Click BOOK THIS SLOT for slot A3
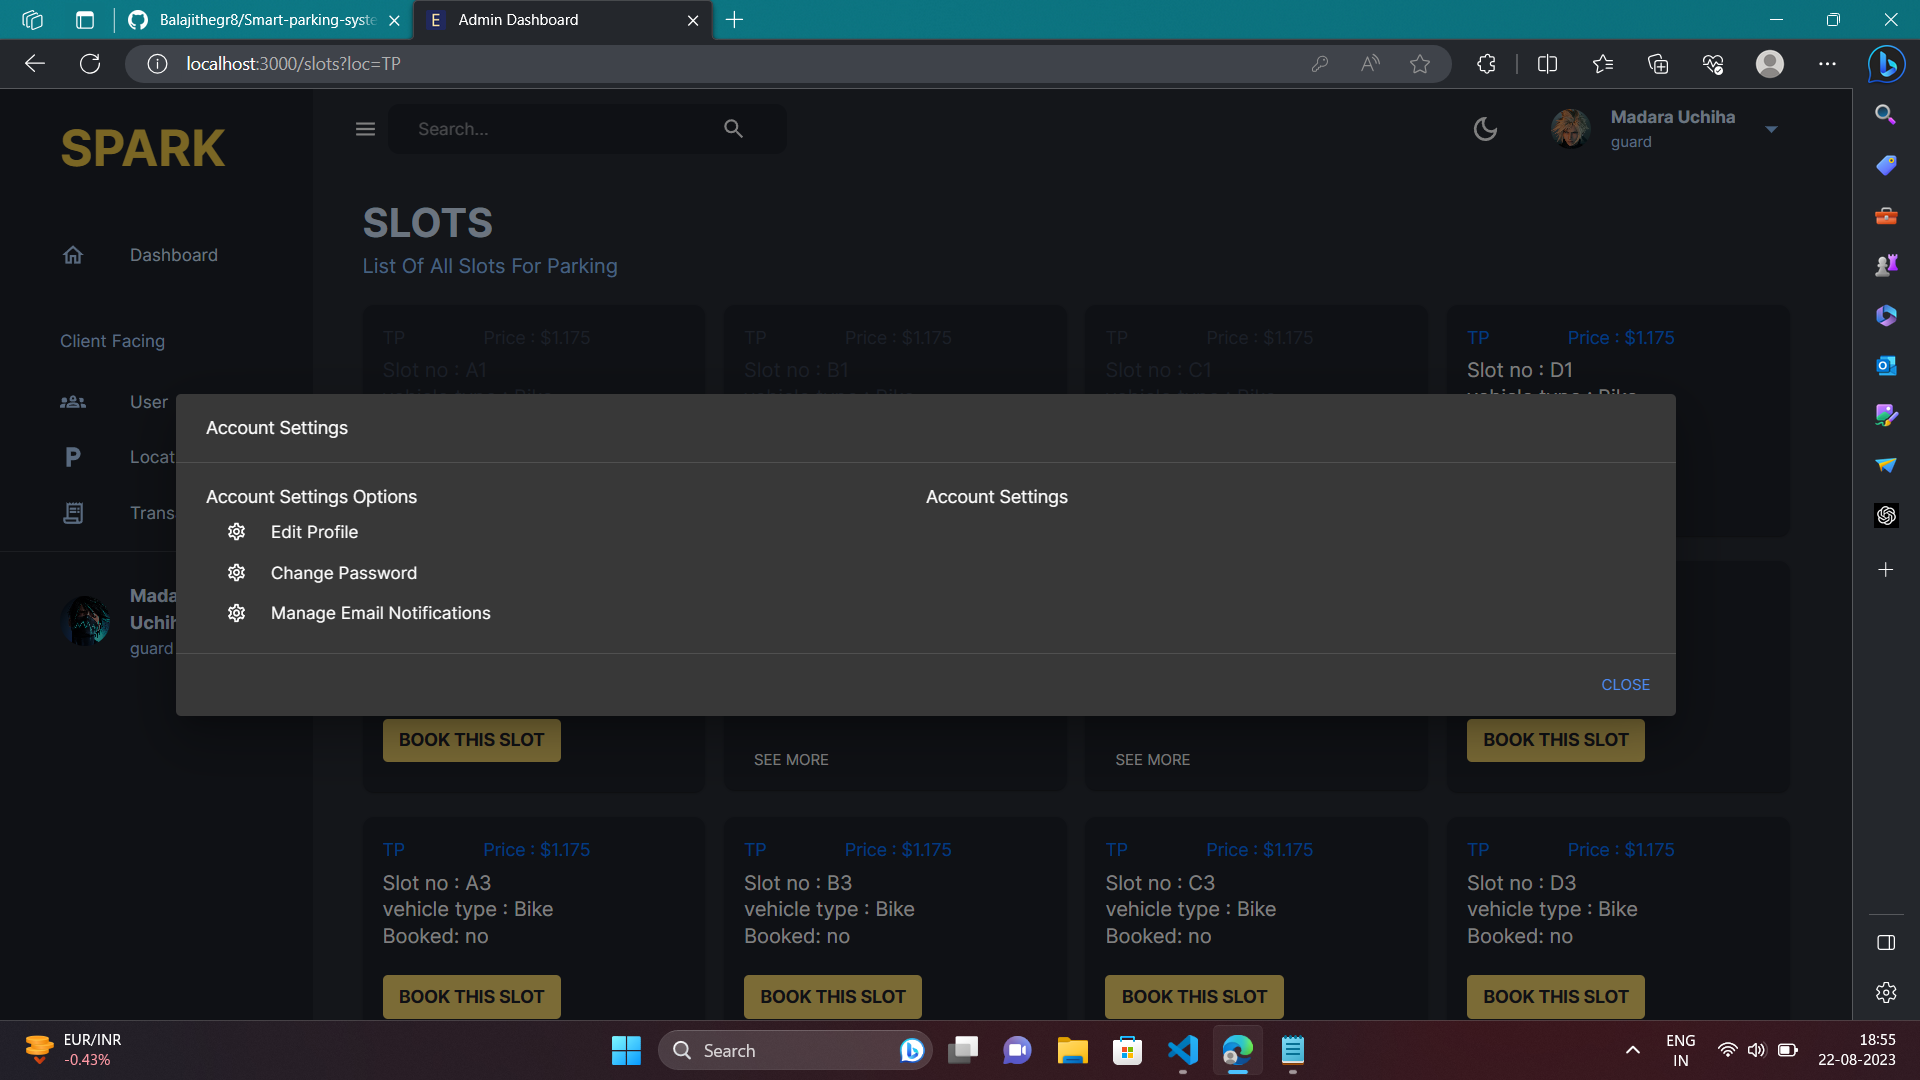This screenshot has width=1920, height=1080. click(x=471, y=996)
